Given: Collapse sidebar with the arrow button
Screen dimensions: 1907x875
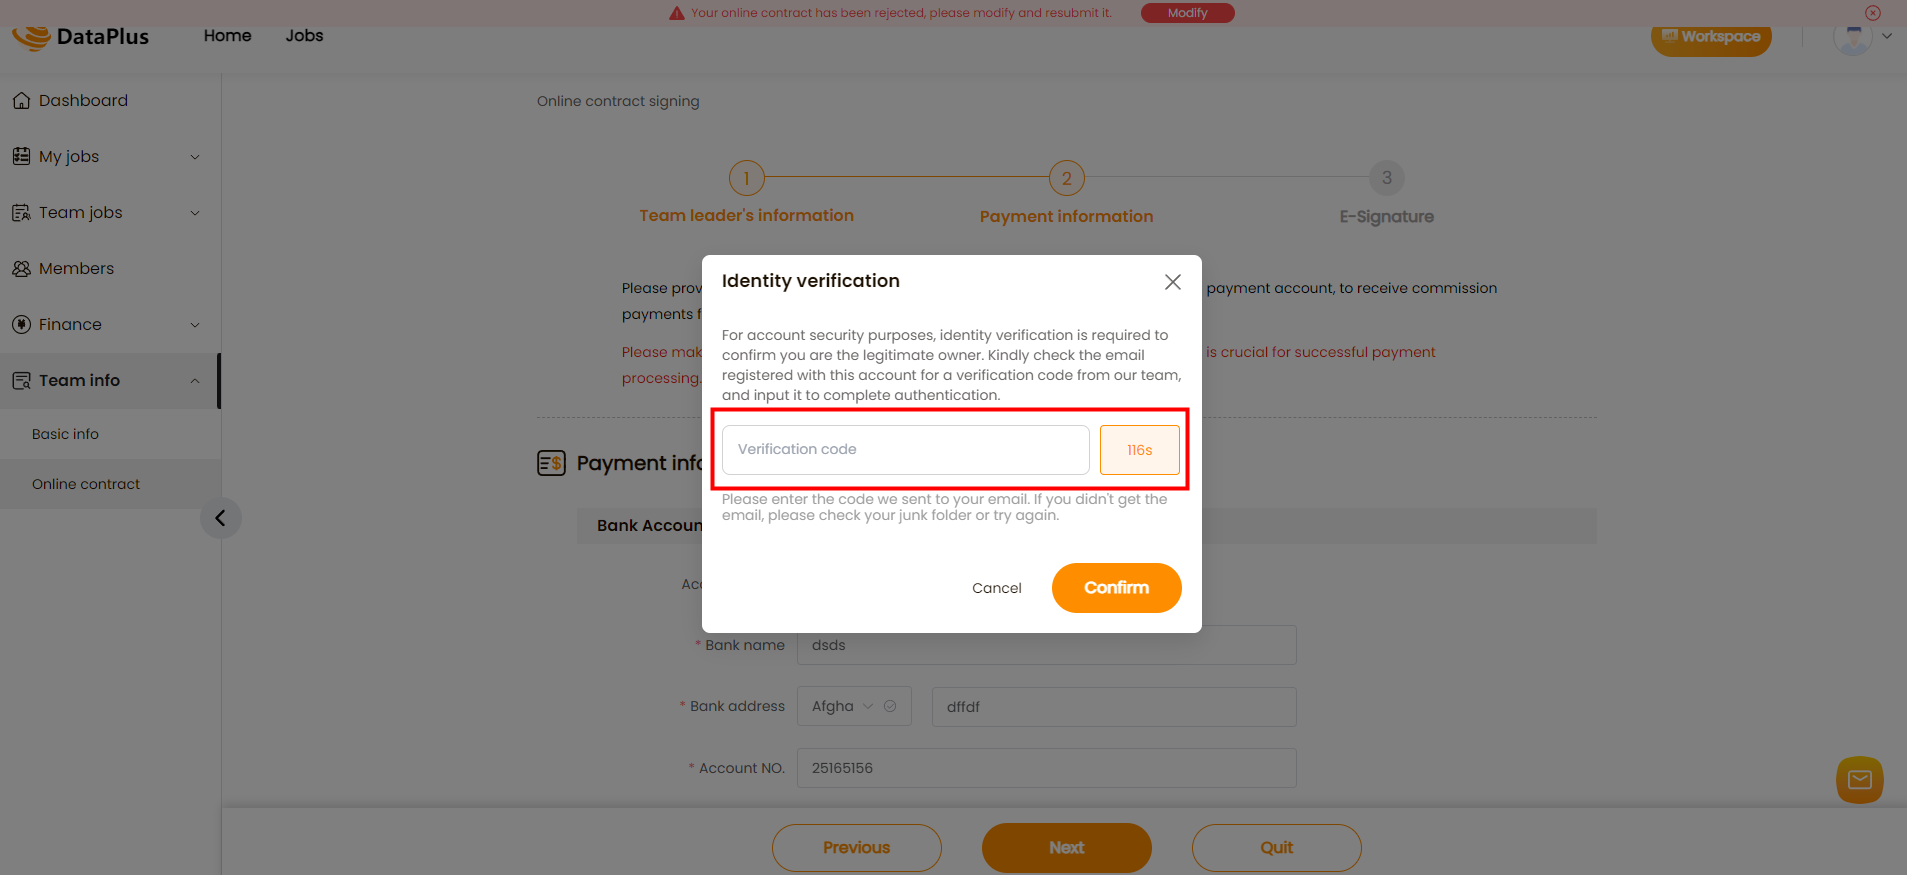Looking at the screenshot, I should [x=221, y=518].
